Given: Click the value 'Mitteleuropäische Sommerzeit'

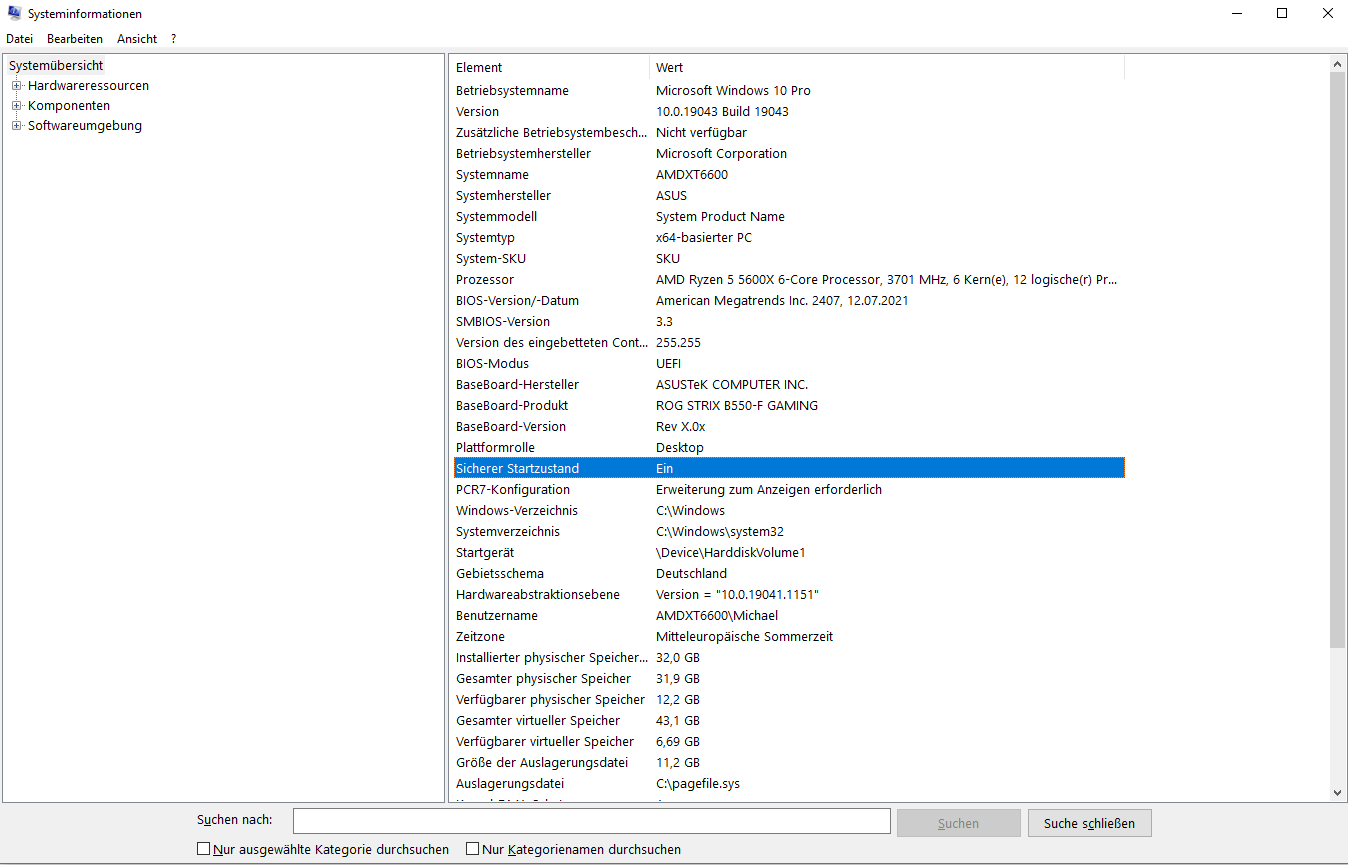Looking at the screenshot, I should pyautogui.click(x=744, y=636).
